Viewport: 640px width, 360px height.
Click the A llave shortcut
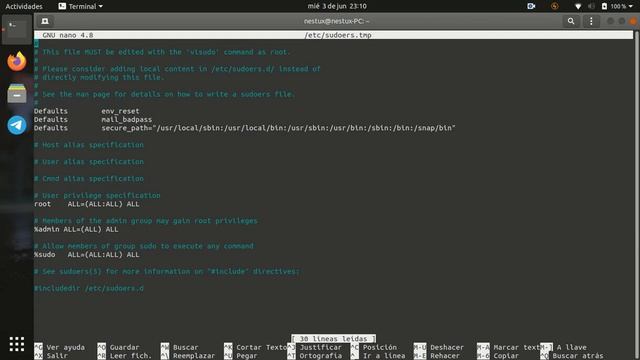pyautogui.click(x=564, y=347)
